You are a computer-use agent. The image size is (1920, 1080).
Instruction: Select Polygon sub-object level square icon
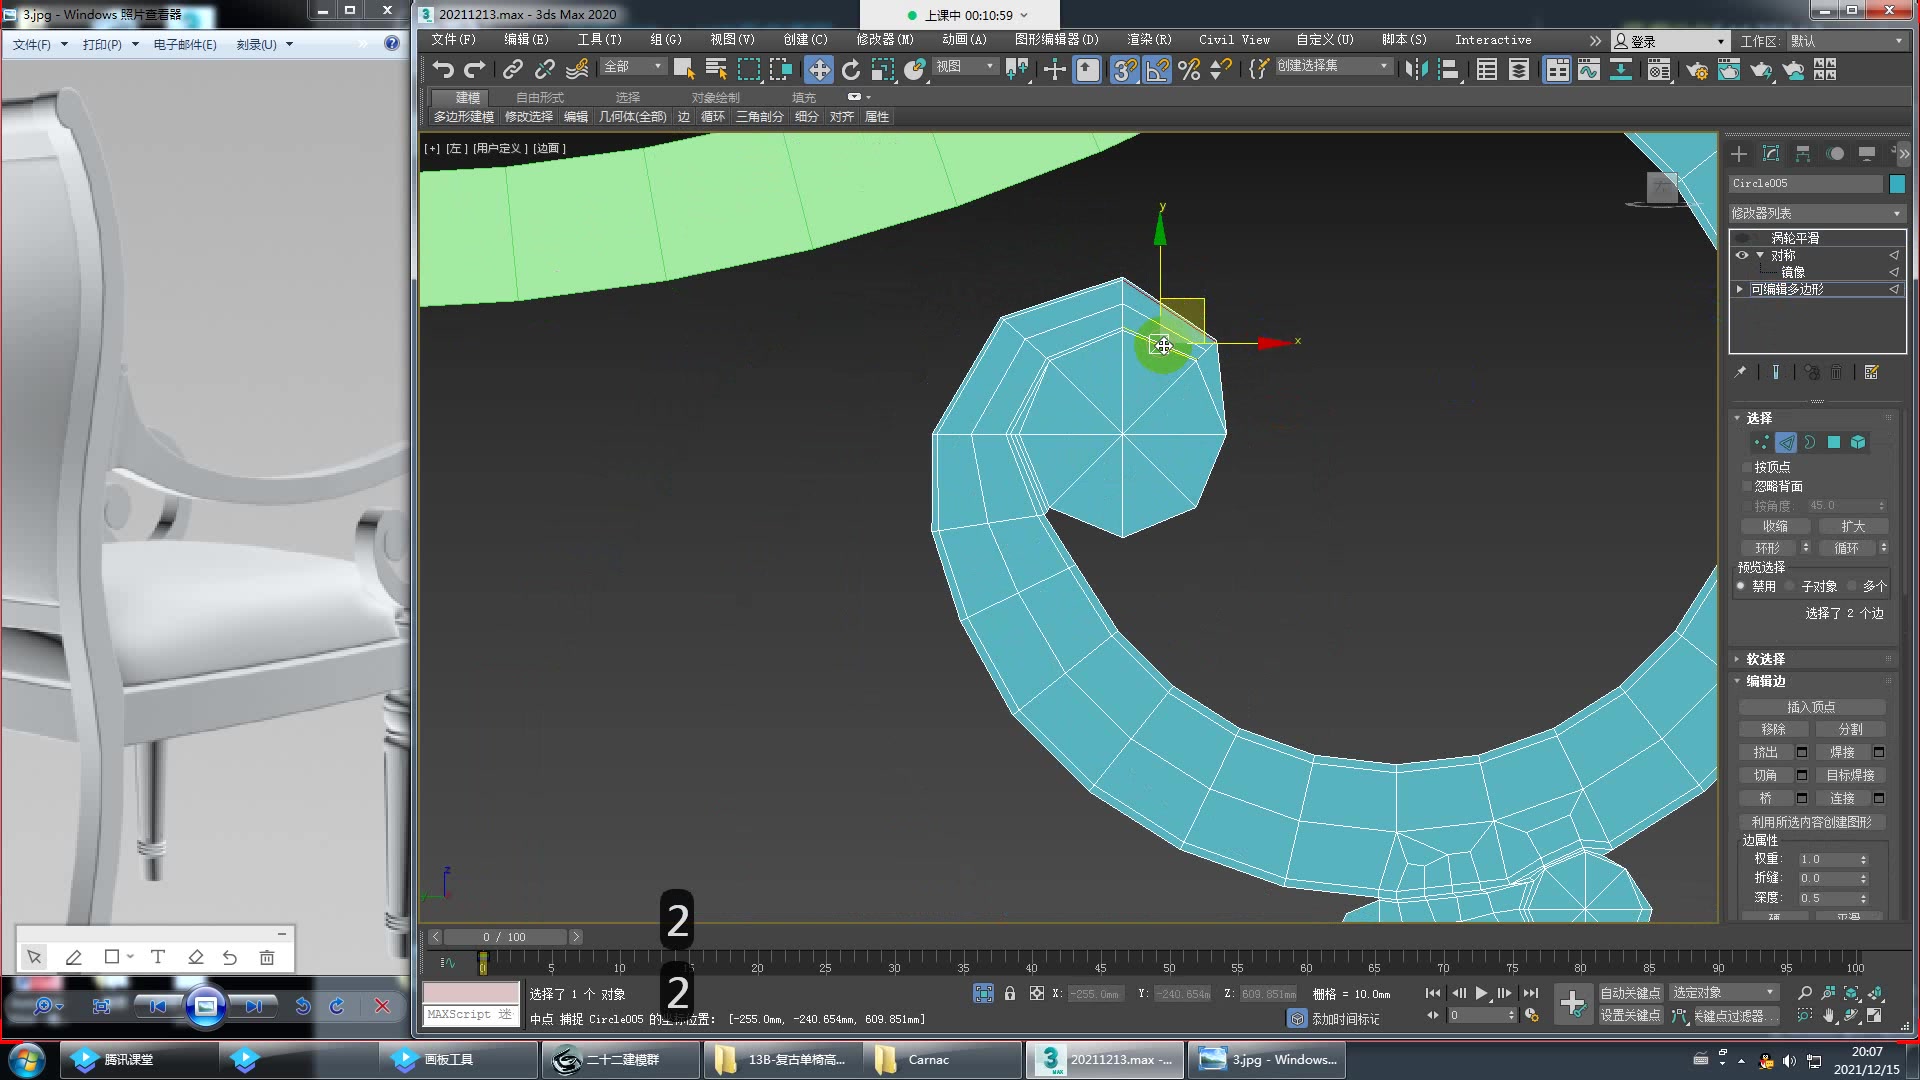1834,442
